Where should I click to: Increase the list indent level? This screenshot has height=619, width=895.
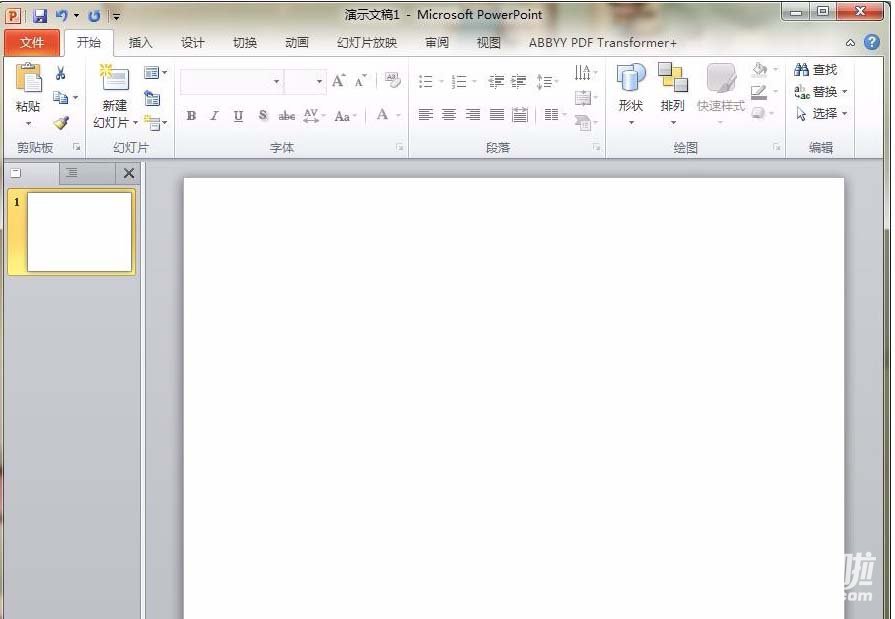point(518,82)
